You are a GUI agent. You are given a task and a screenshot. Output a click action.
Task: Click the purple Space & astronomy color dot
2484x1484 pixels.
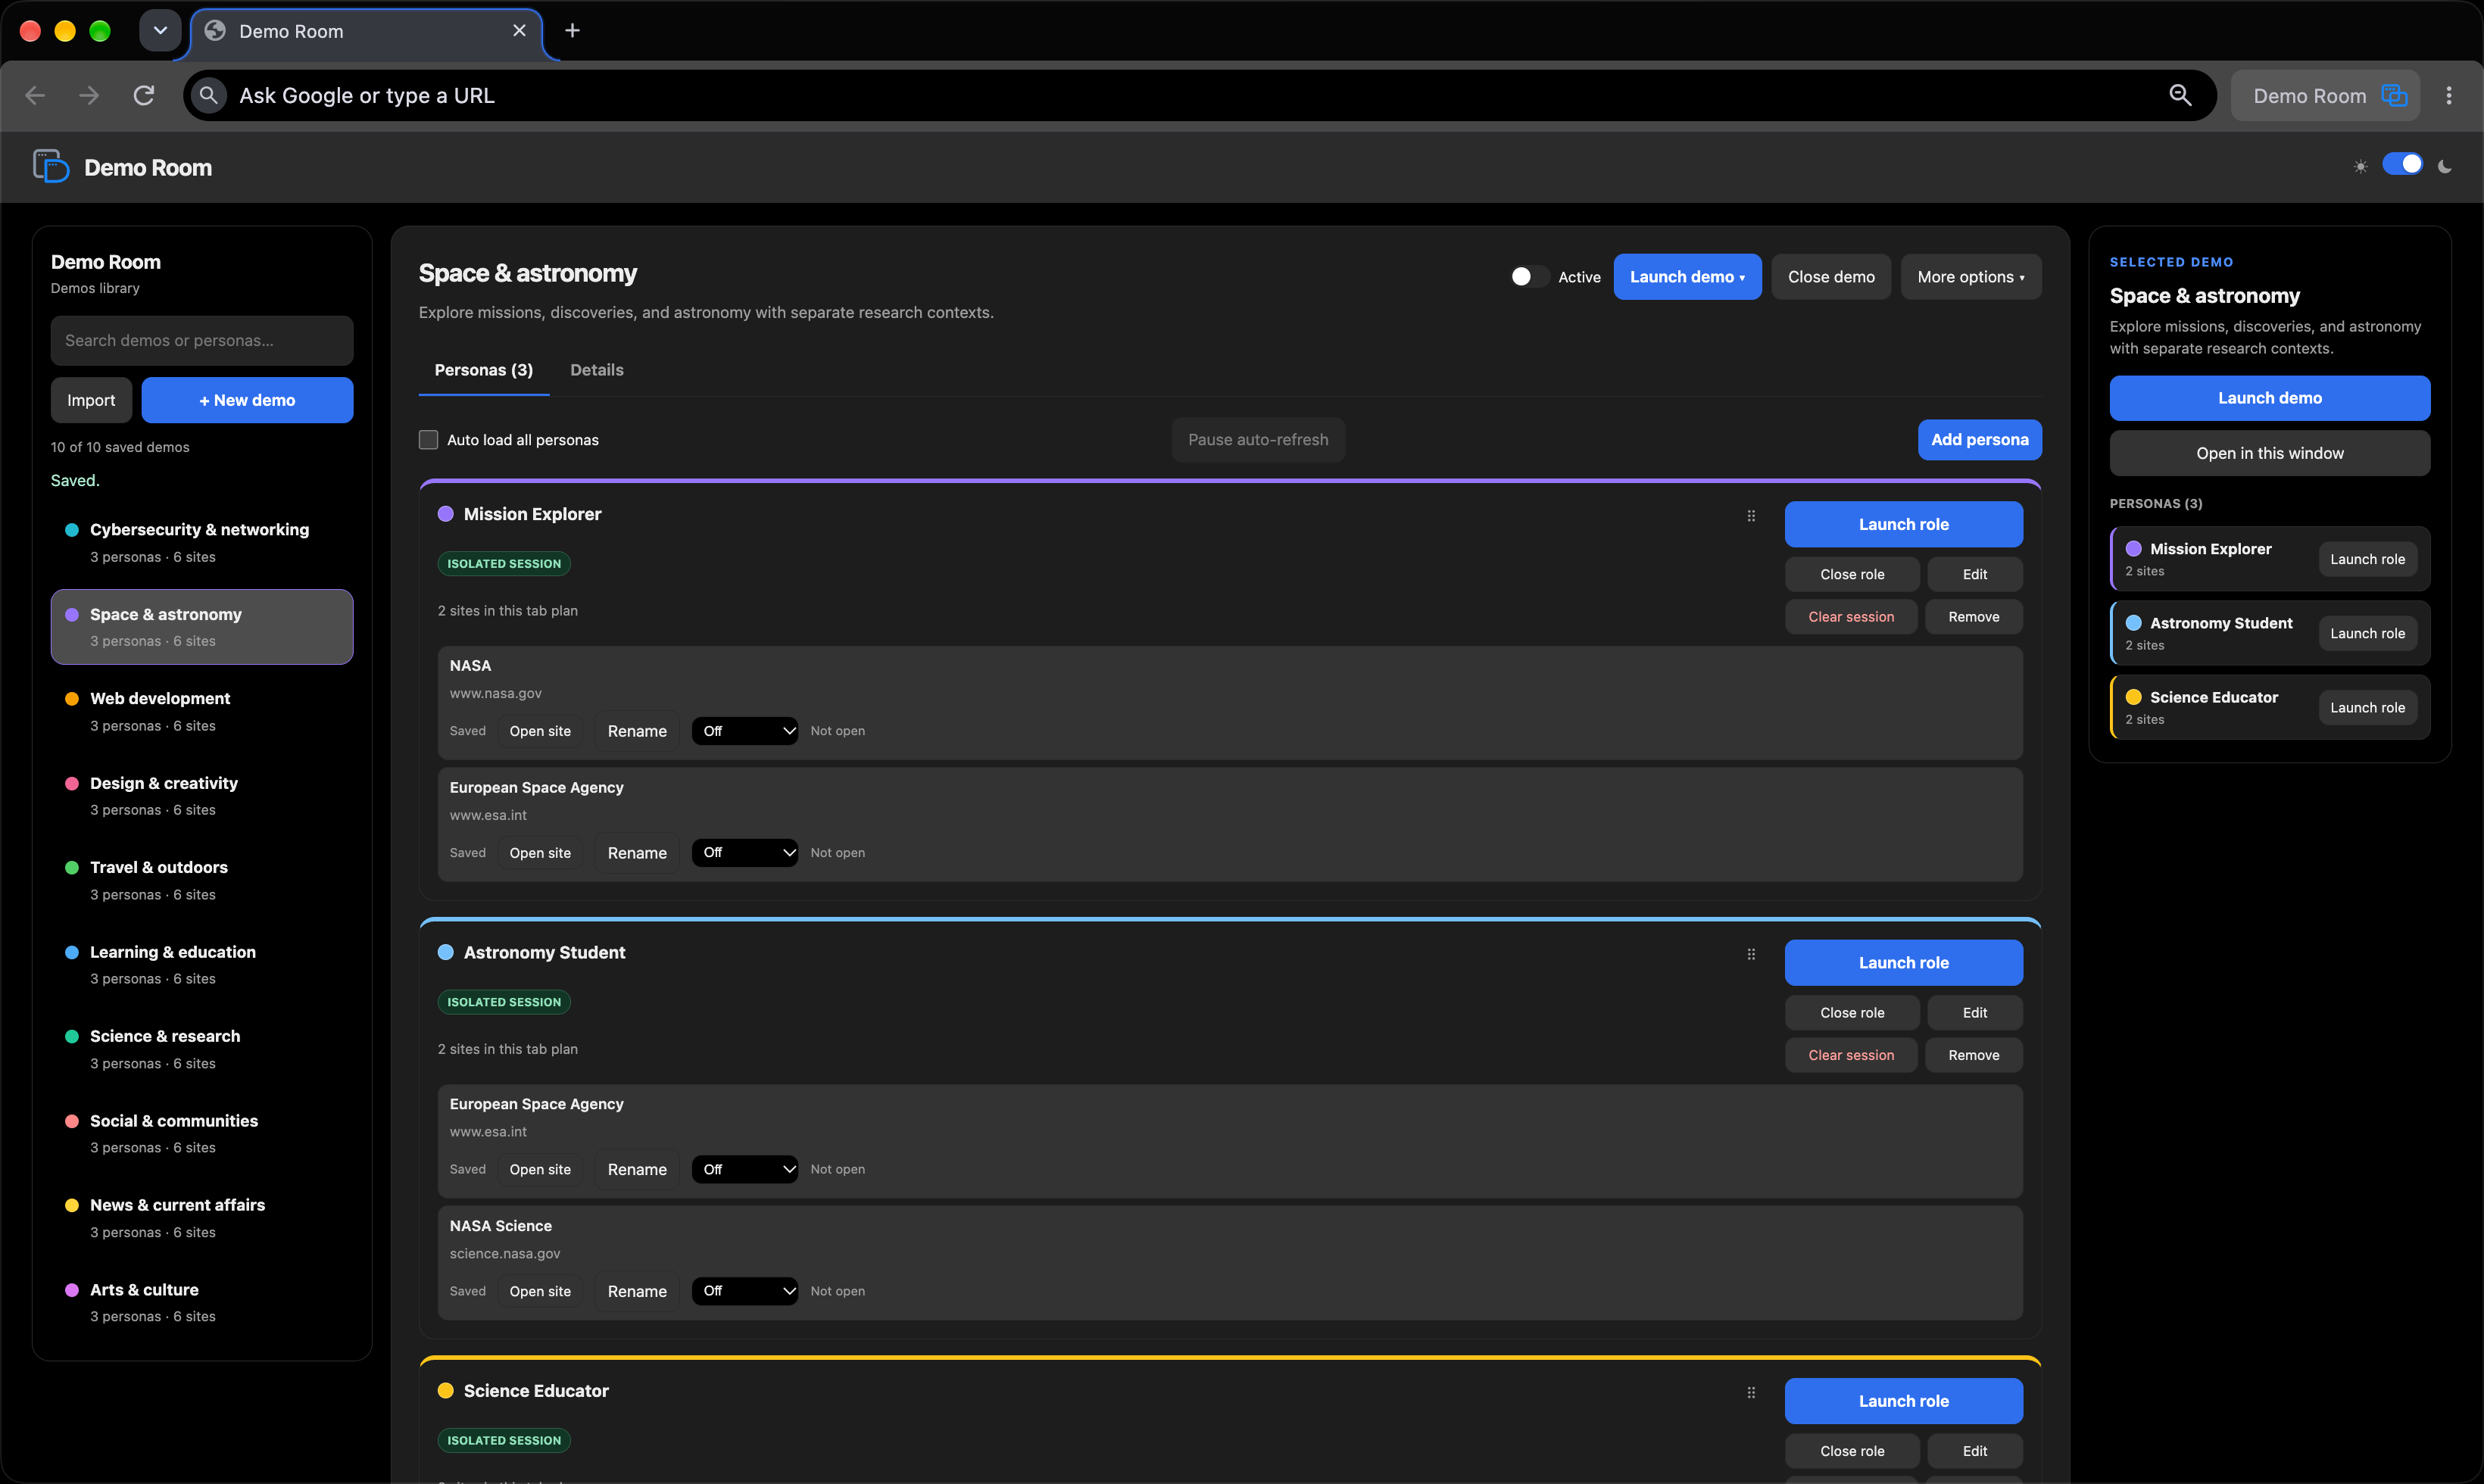tap(72, 614)
